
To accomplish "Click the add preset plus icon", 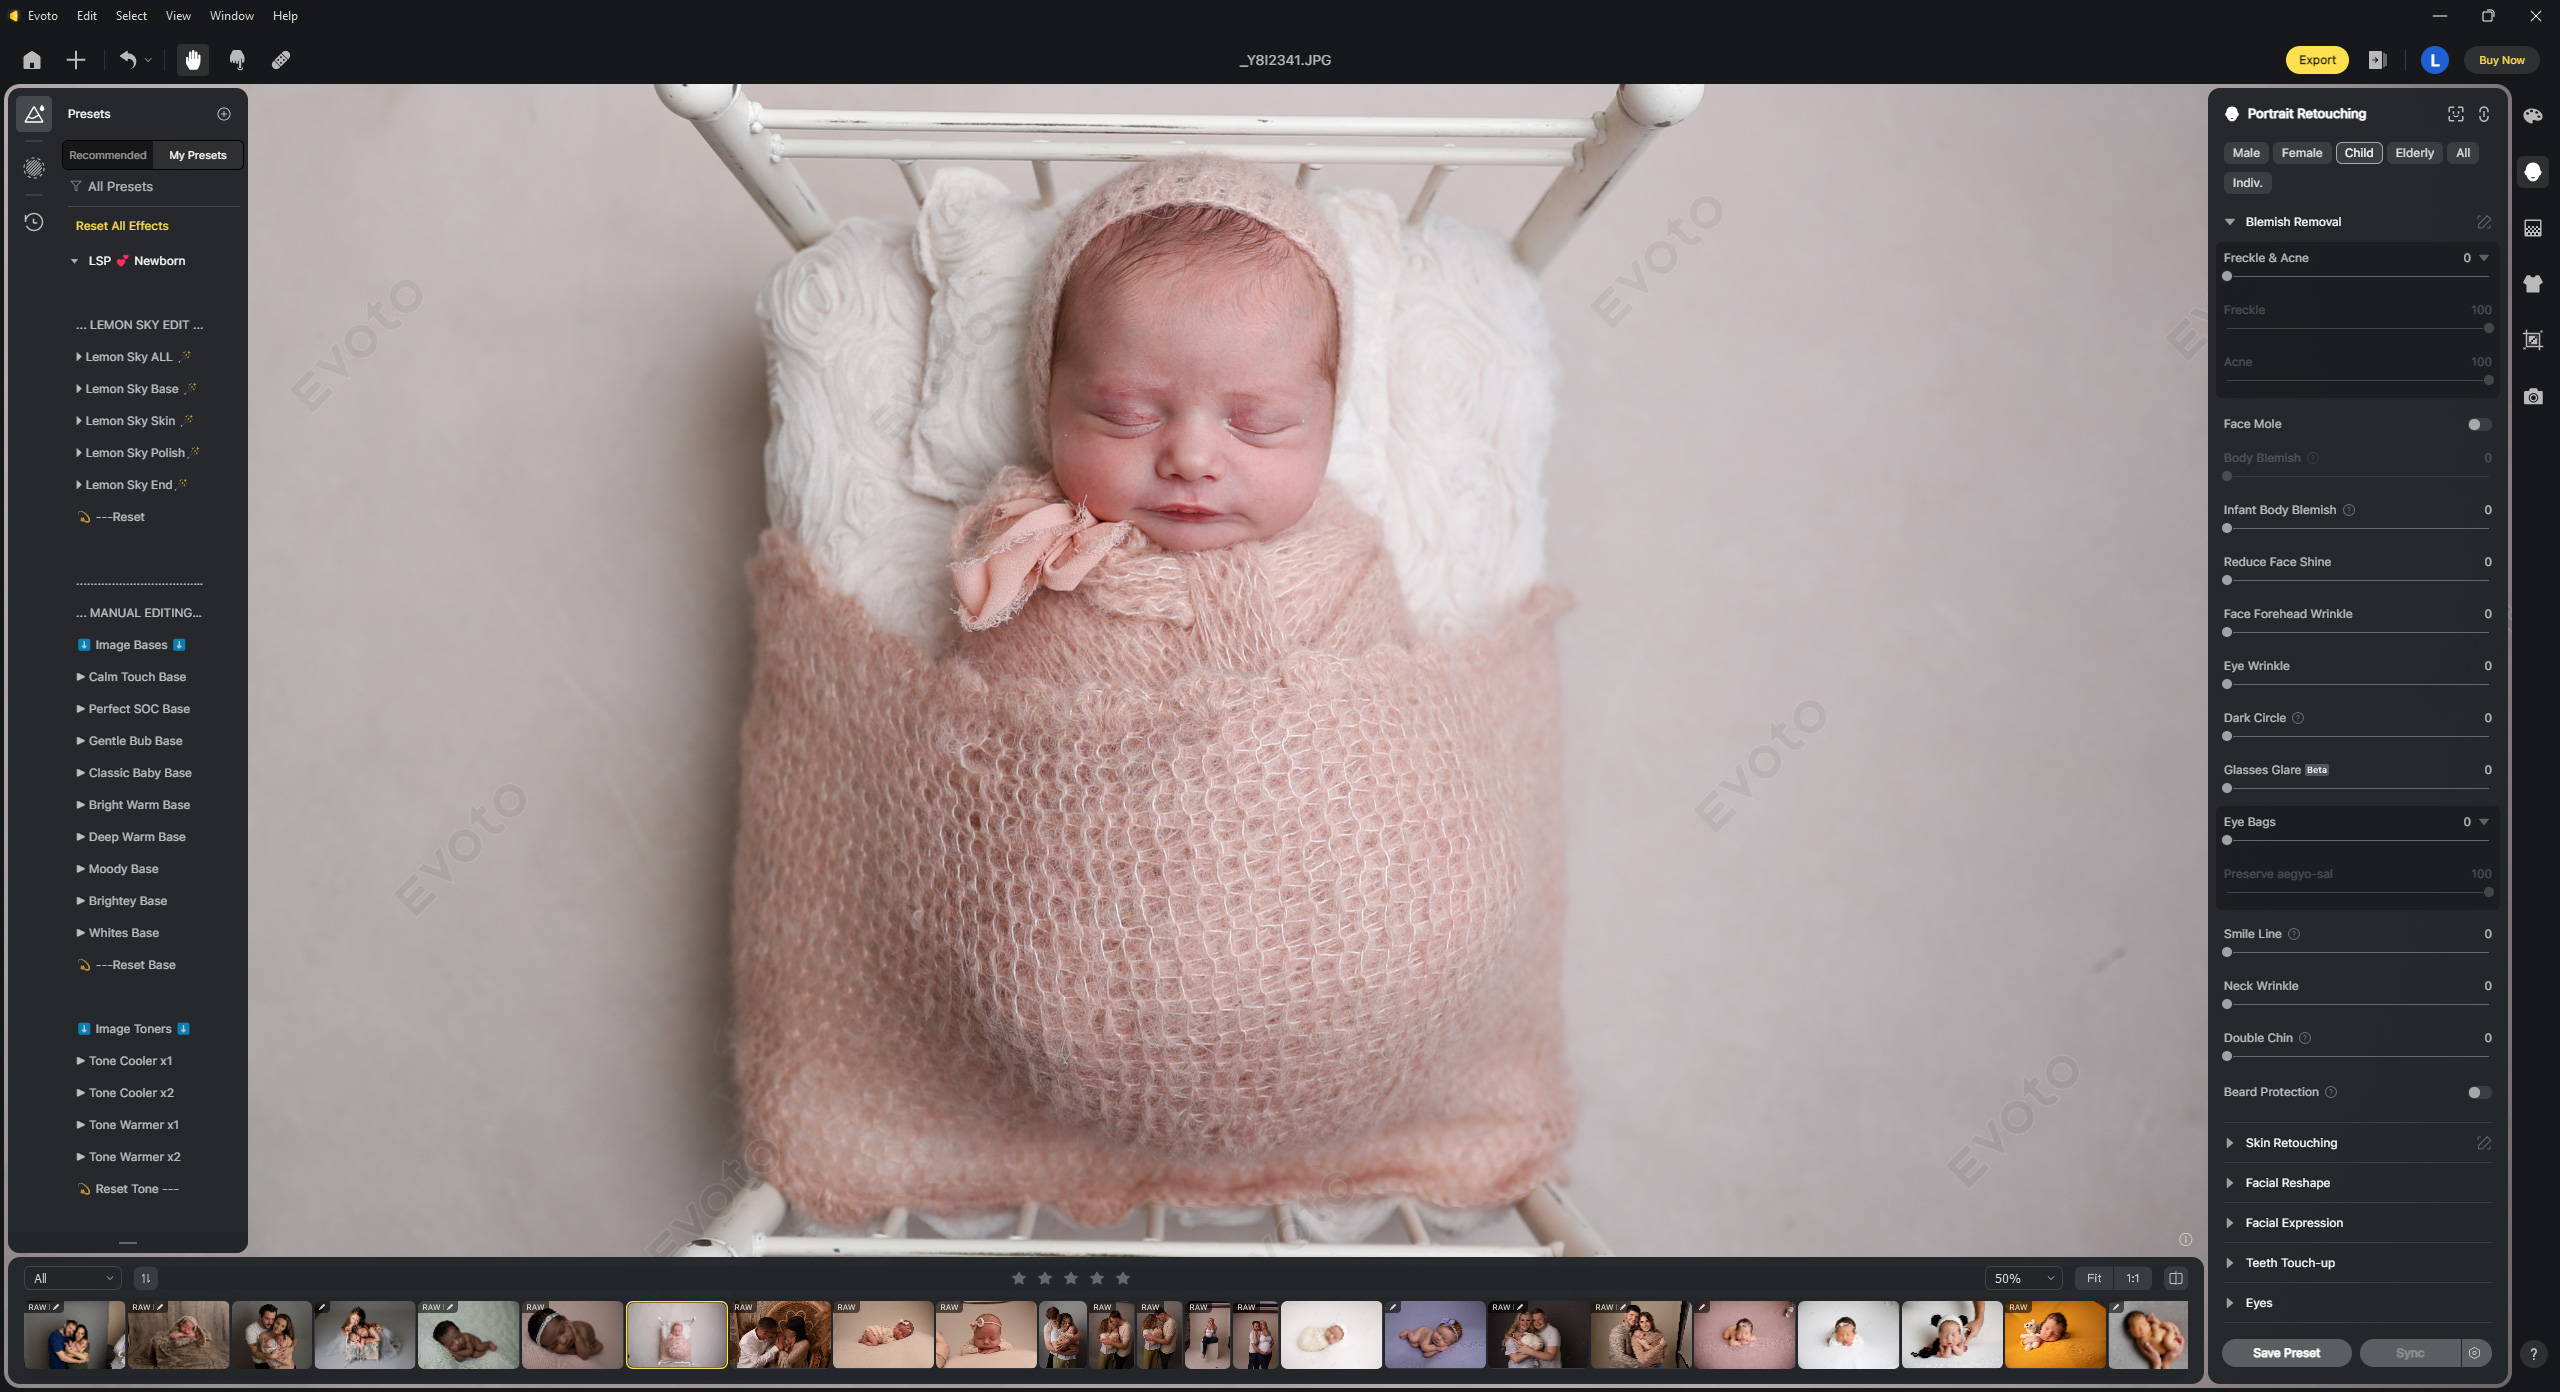I will point(224,114).
